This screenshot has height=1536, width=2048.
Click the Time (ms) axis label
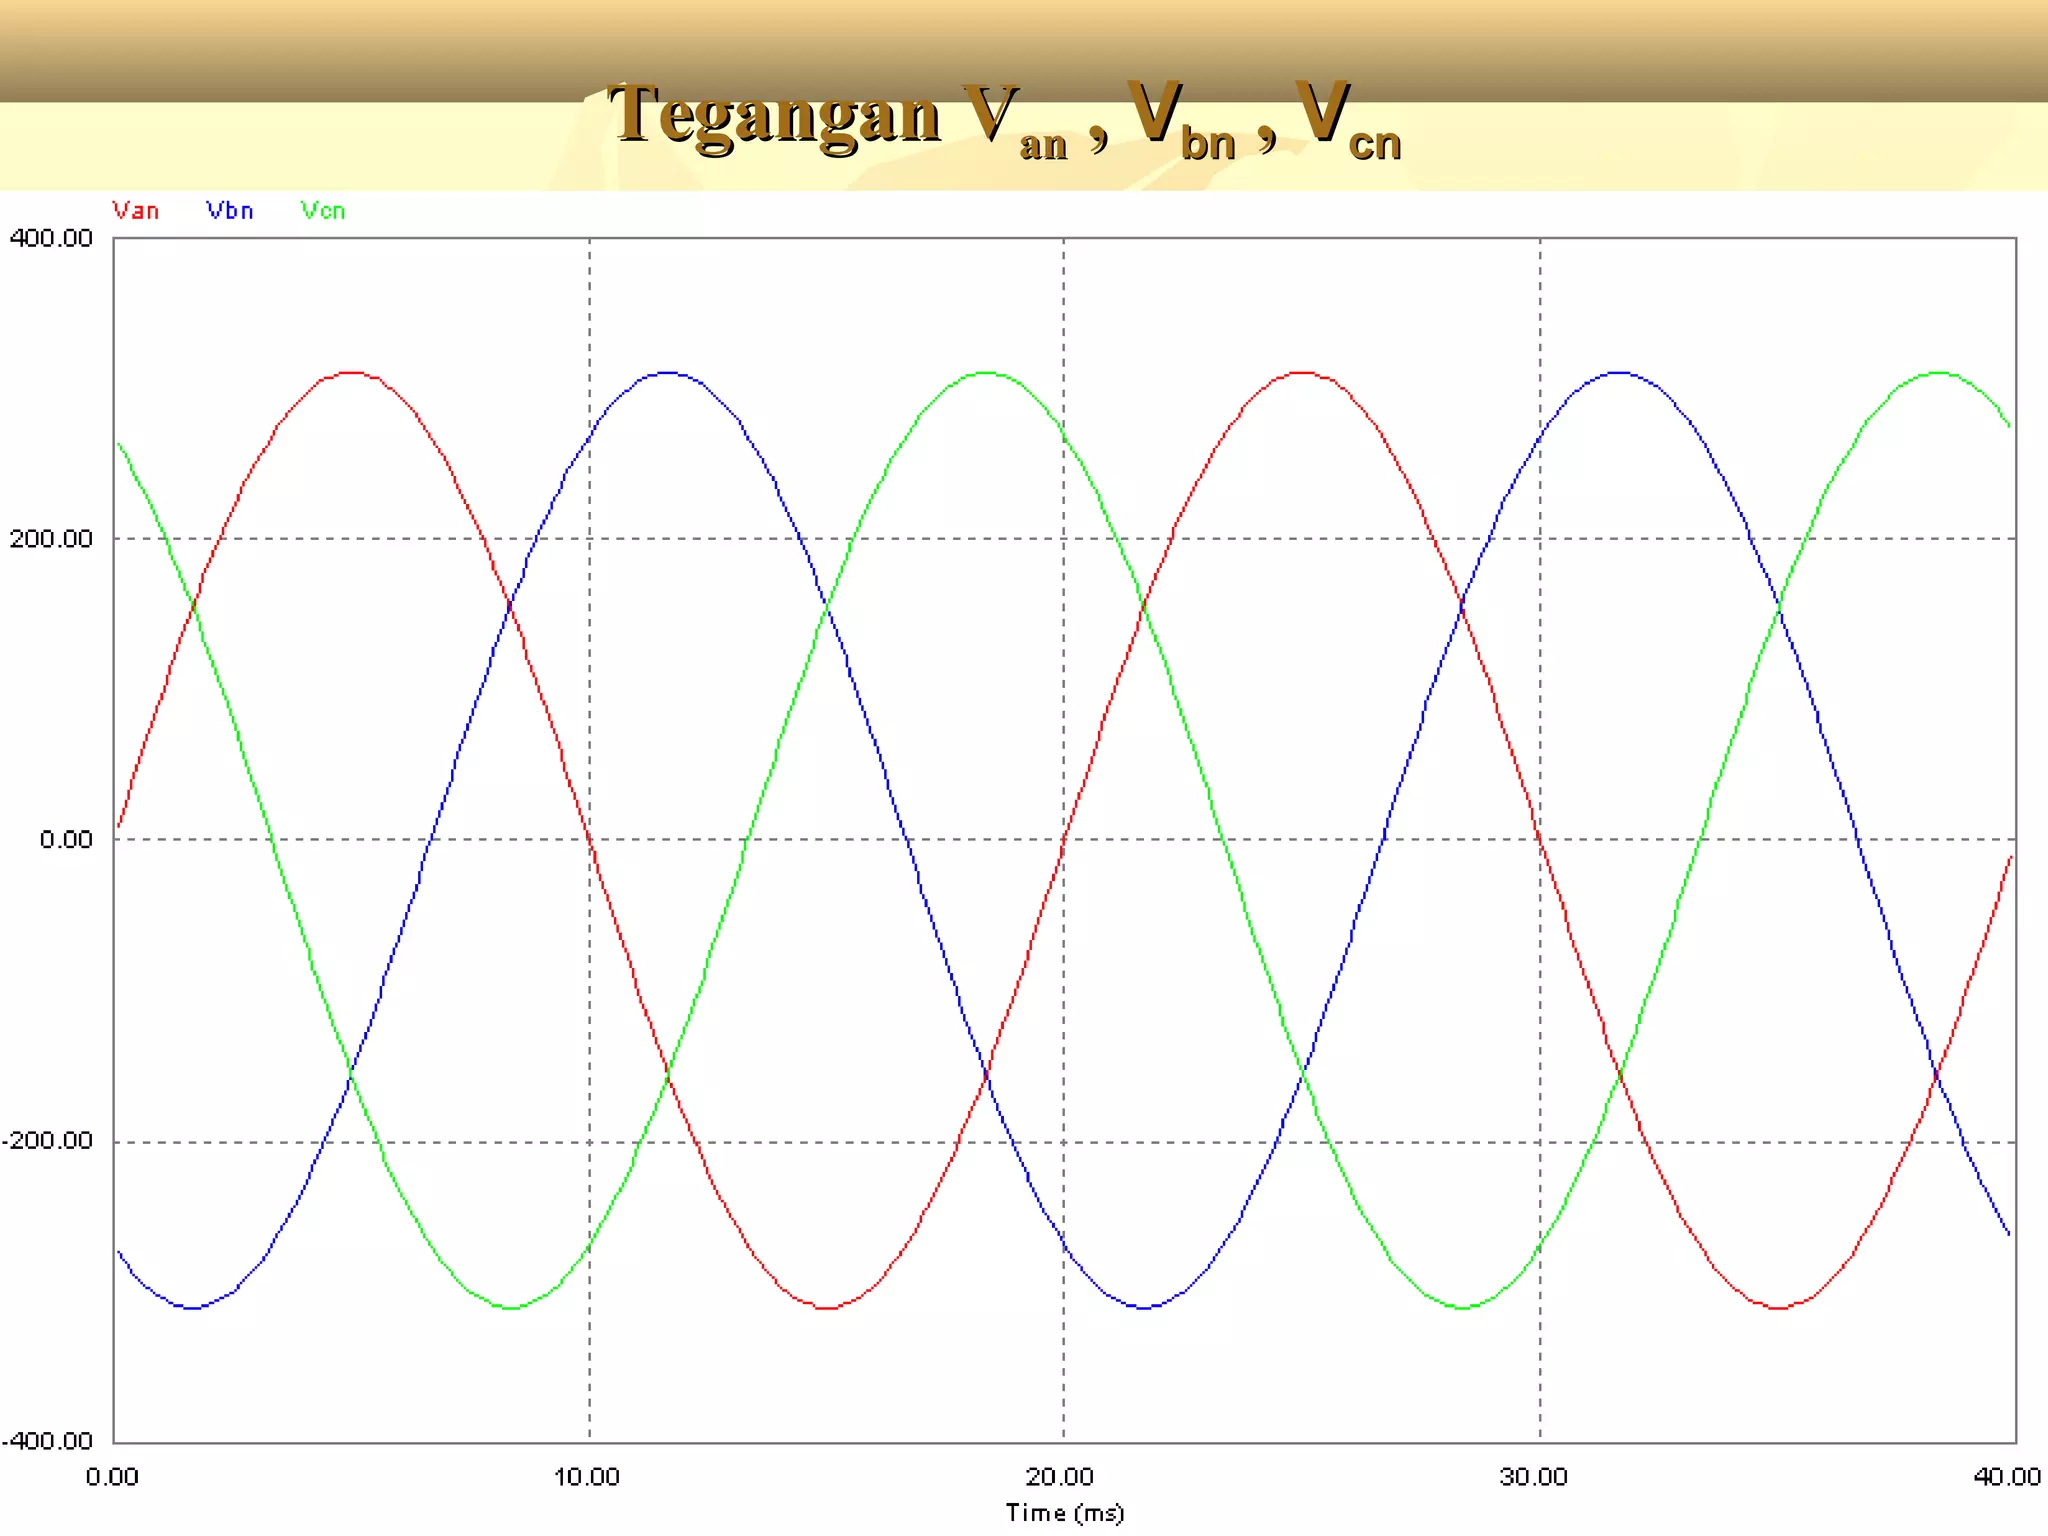(1064, 1513)
